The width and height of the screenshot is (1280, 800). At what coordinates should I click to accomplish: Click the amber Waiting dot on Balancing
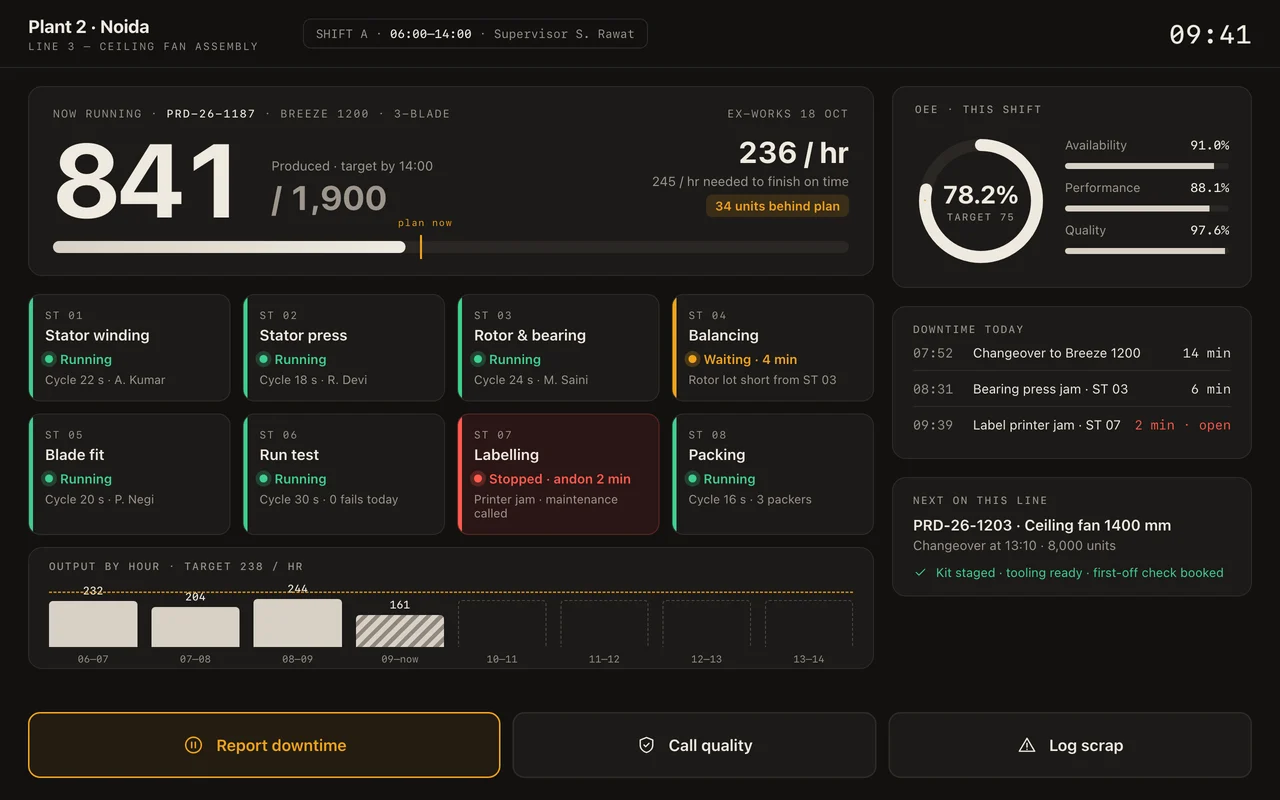[692, 359]
